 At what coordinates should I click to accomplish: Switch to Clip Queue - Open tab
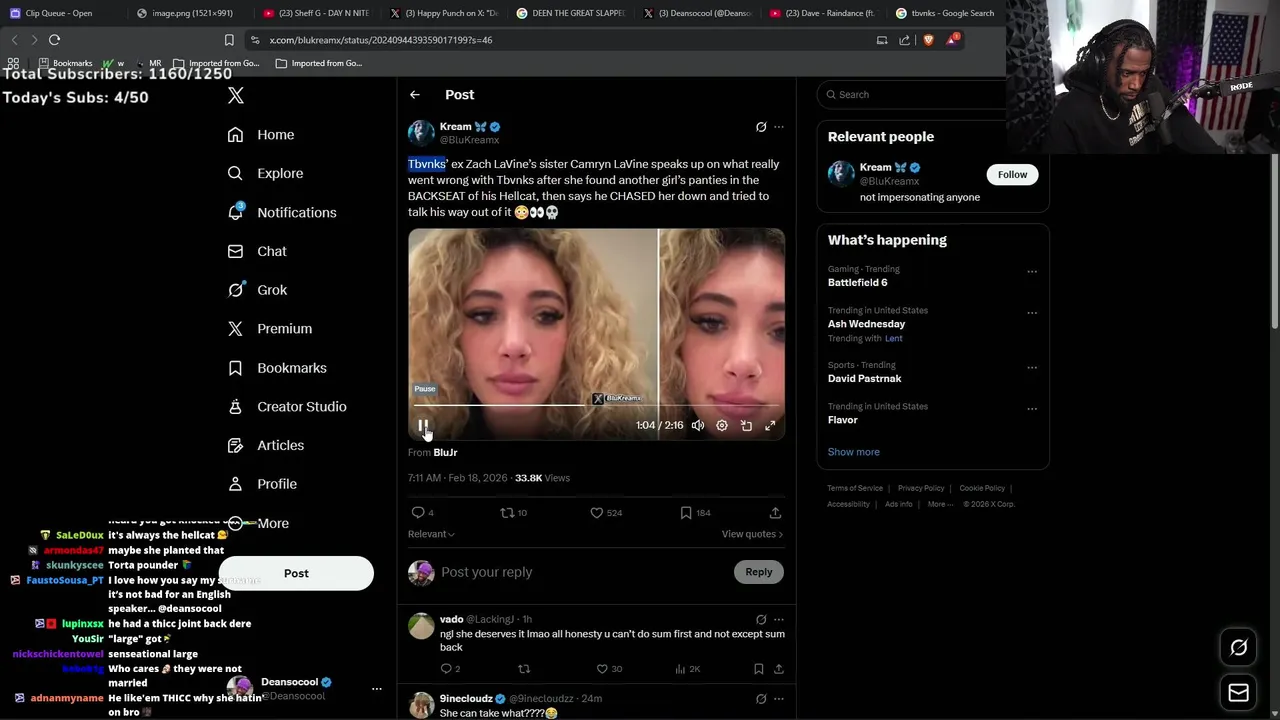[58, 13]
